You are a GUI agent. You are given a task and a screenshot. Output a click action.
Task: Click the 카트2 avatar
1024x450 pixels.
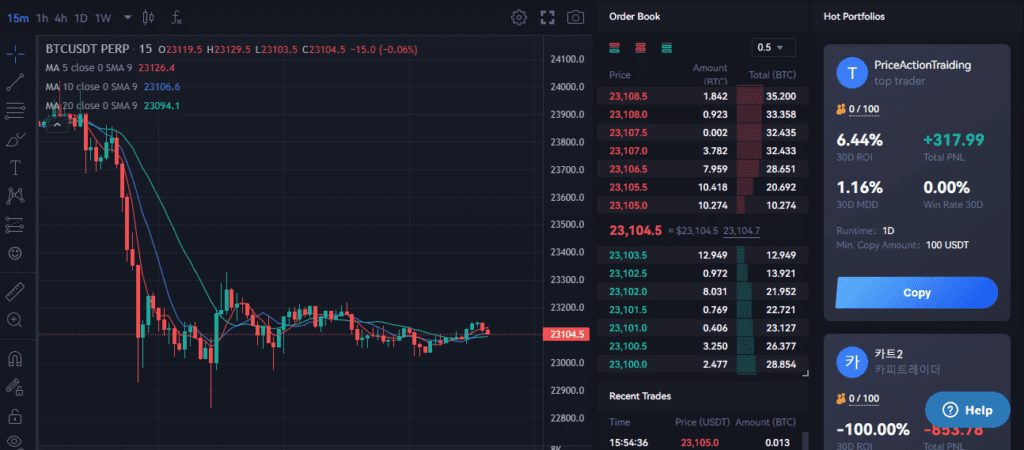tap(852, 361)
